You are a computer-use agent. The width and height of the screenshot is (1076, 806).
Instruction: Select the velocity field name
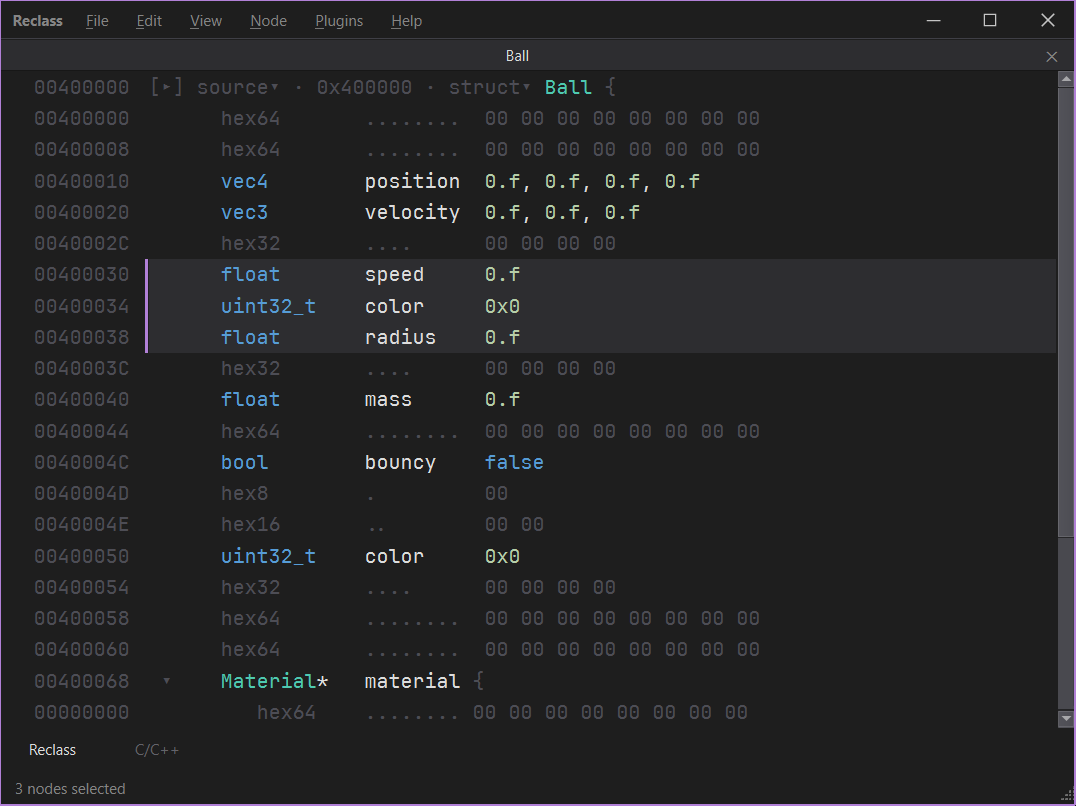pos(412,212)
